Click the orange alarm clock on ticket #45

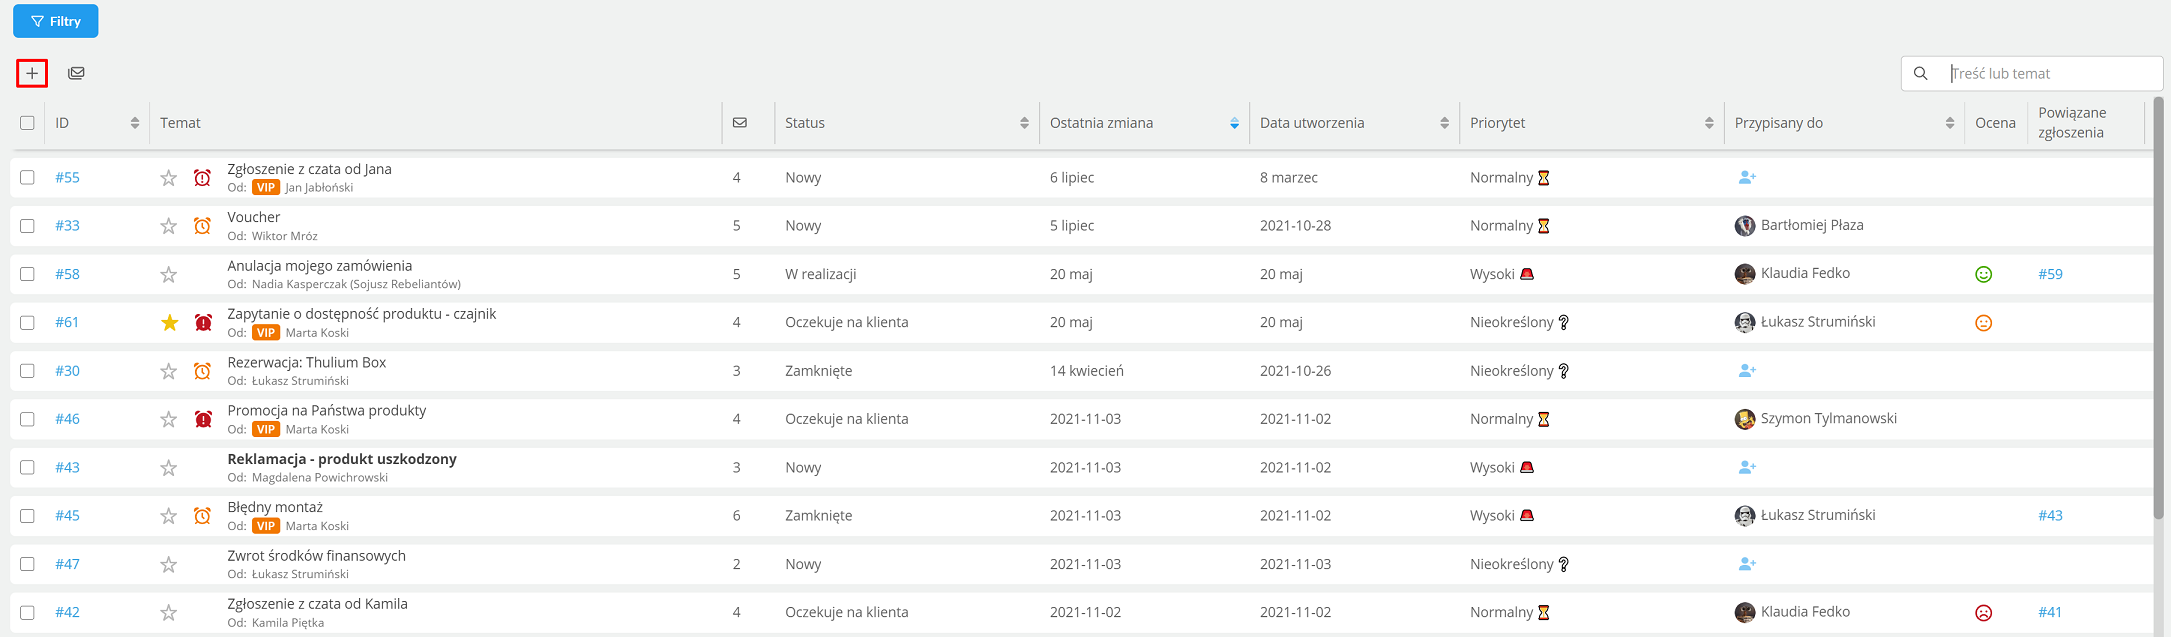202,516
